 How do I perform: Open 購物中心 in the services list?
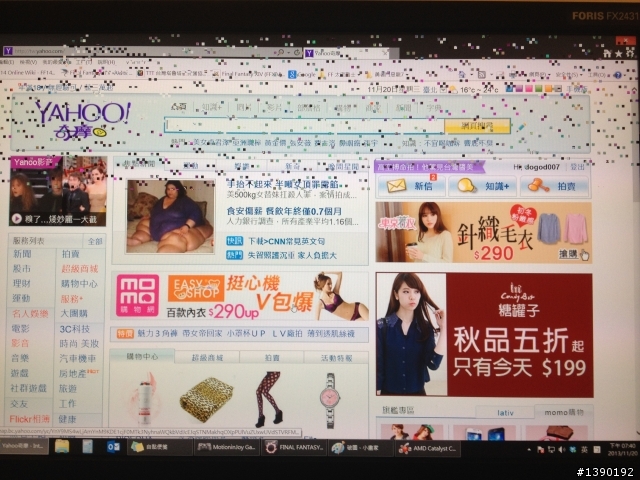click(79, 283)
